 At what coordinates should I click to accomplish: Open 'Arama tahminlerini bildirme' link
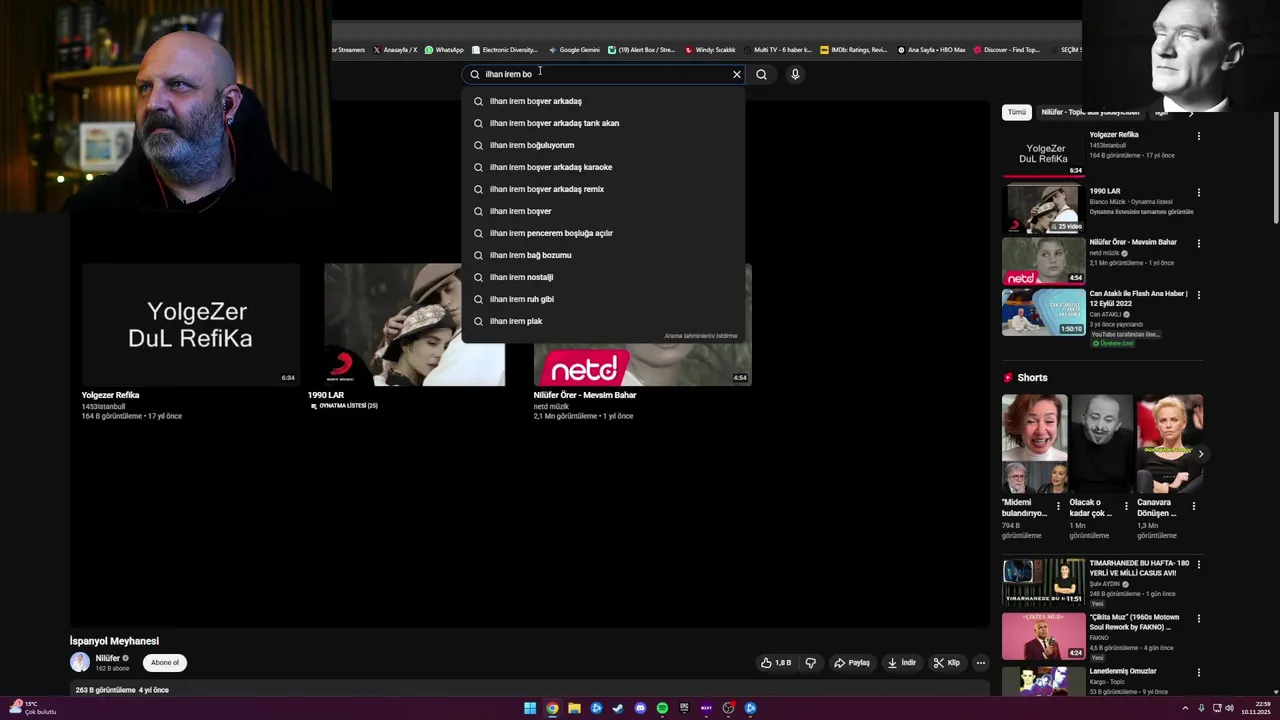click(700, 336)
